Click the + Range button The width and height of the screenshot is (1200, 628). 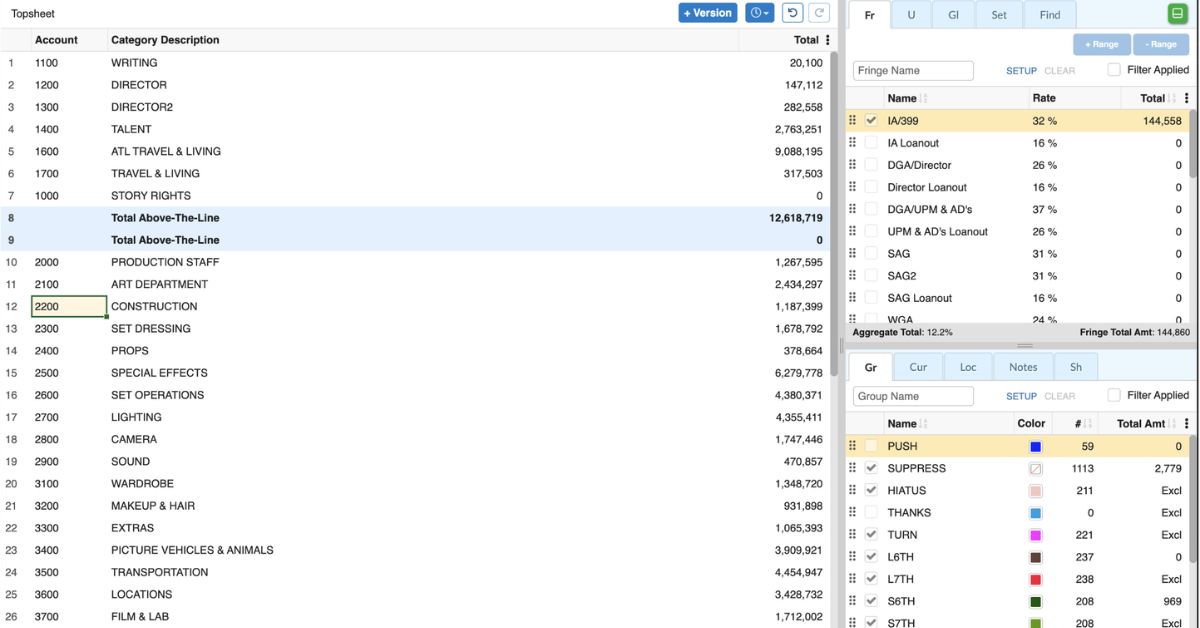pos(1102,44)
